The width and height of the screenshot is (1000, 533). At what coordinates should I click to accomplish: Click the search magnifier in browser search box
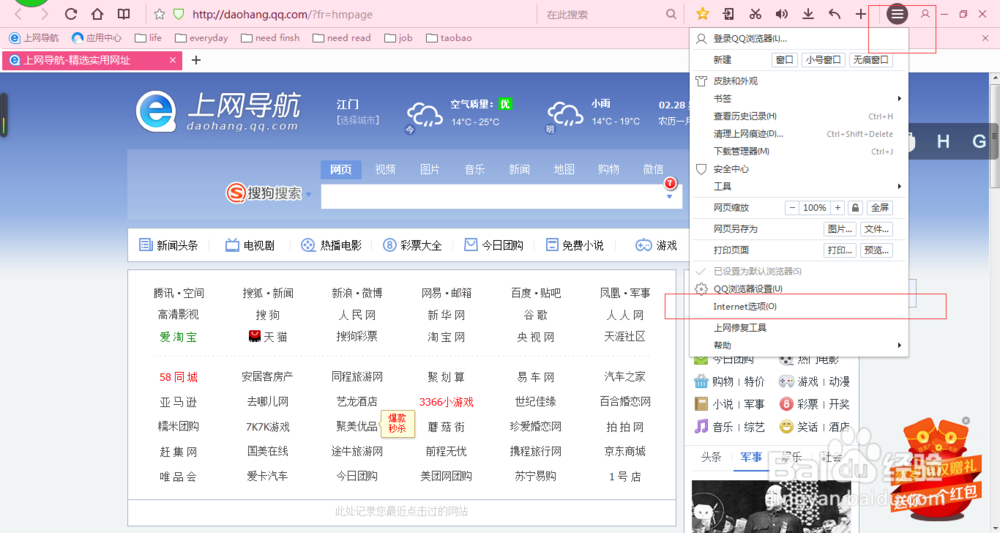coord(671,14)
